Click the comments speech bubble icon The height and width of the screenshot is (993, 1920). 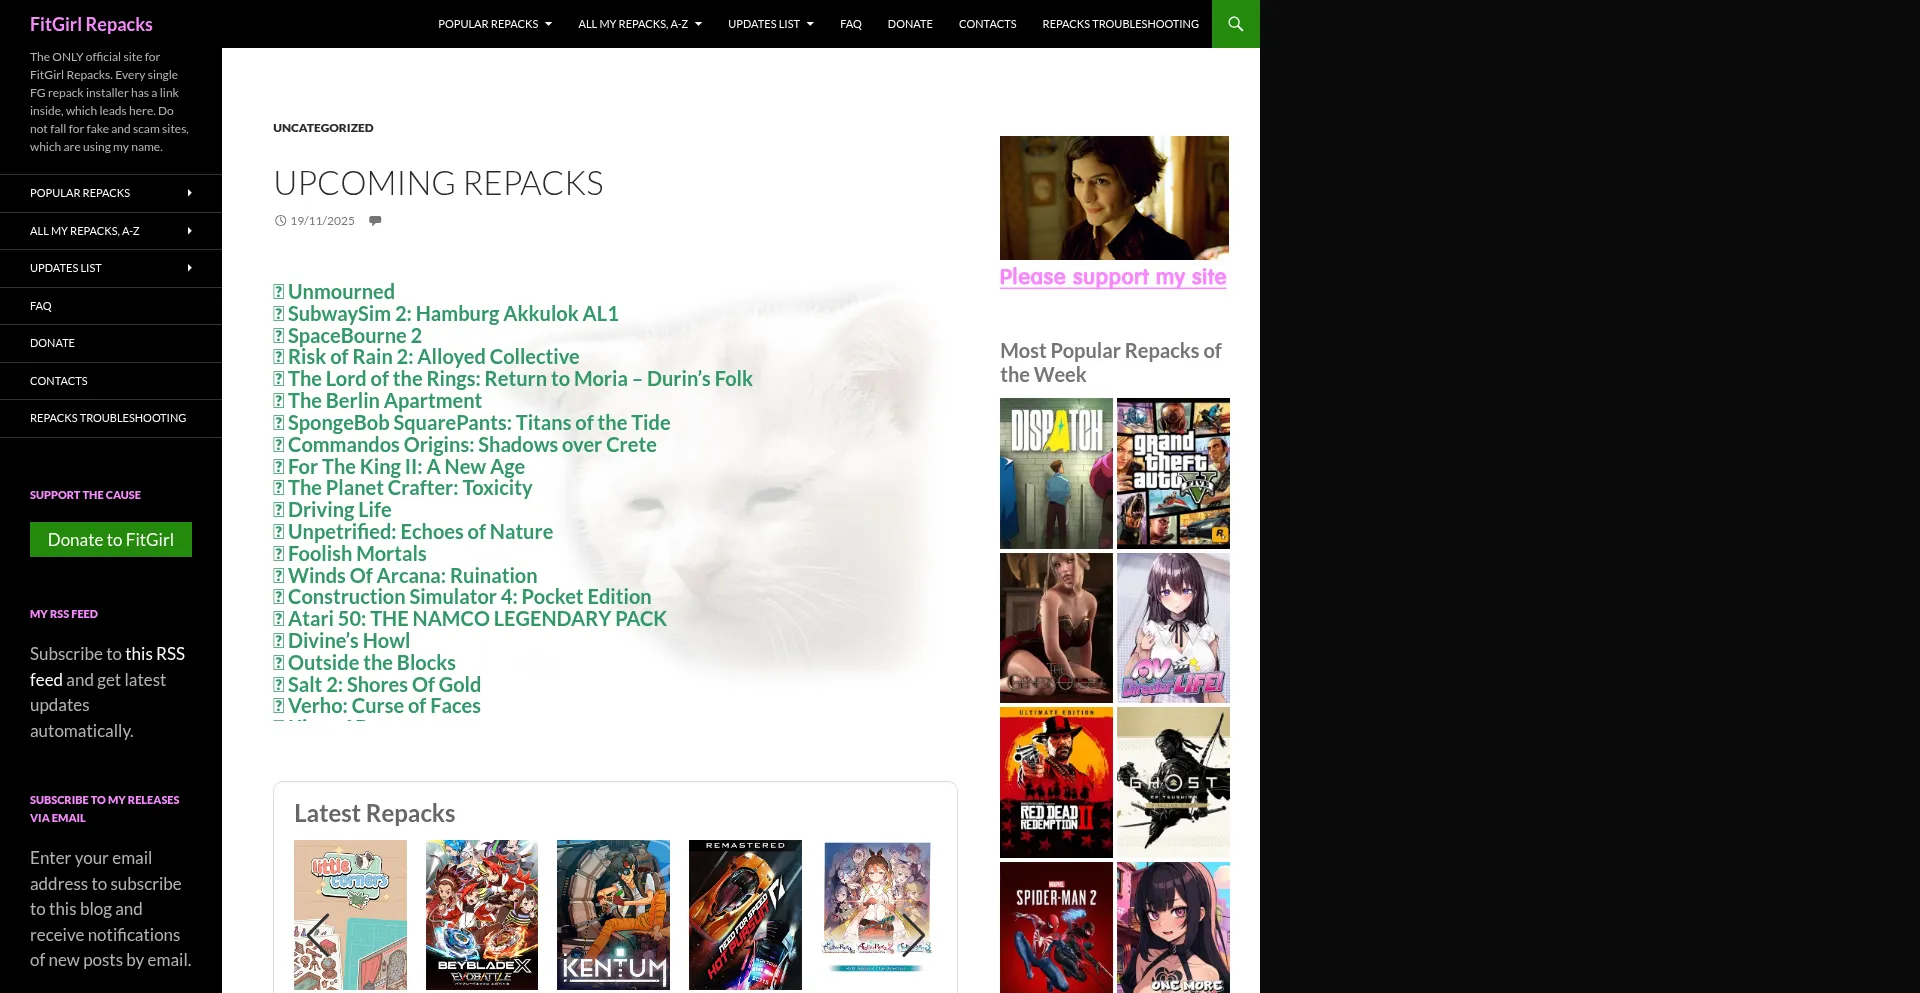pos(375,221)
